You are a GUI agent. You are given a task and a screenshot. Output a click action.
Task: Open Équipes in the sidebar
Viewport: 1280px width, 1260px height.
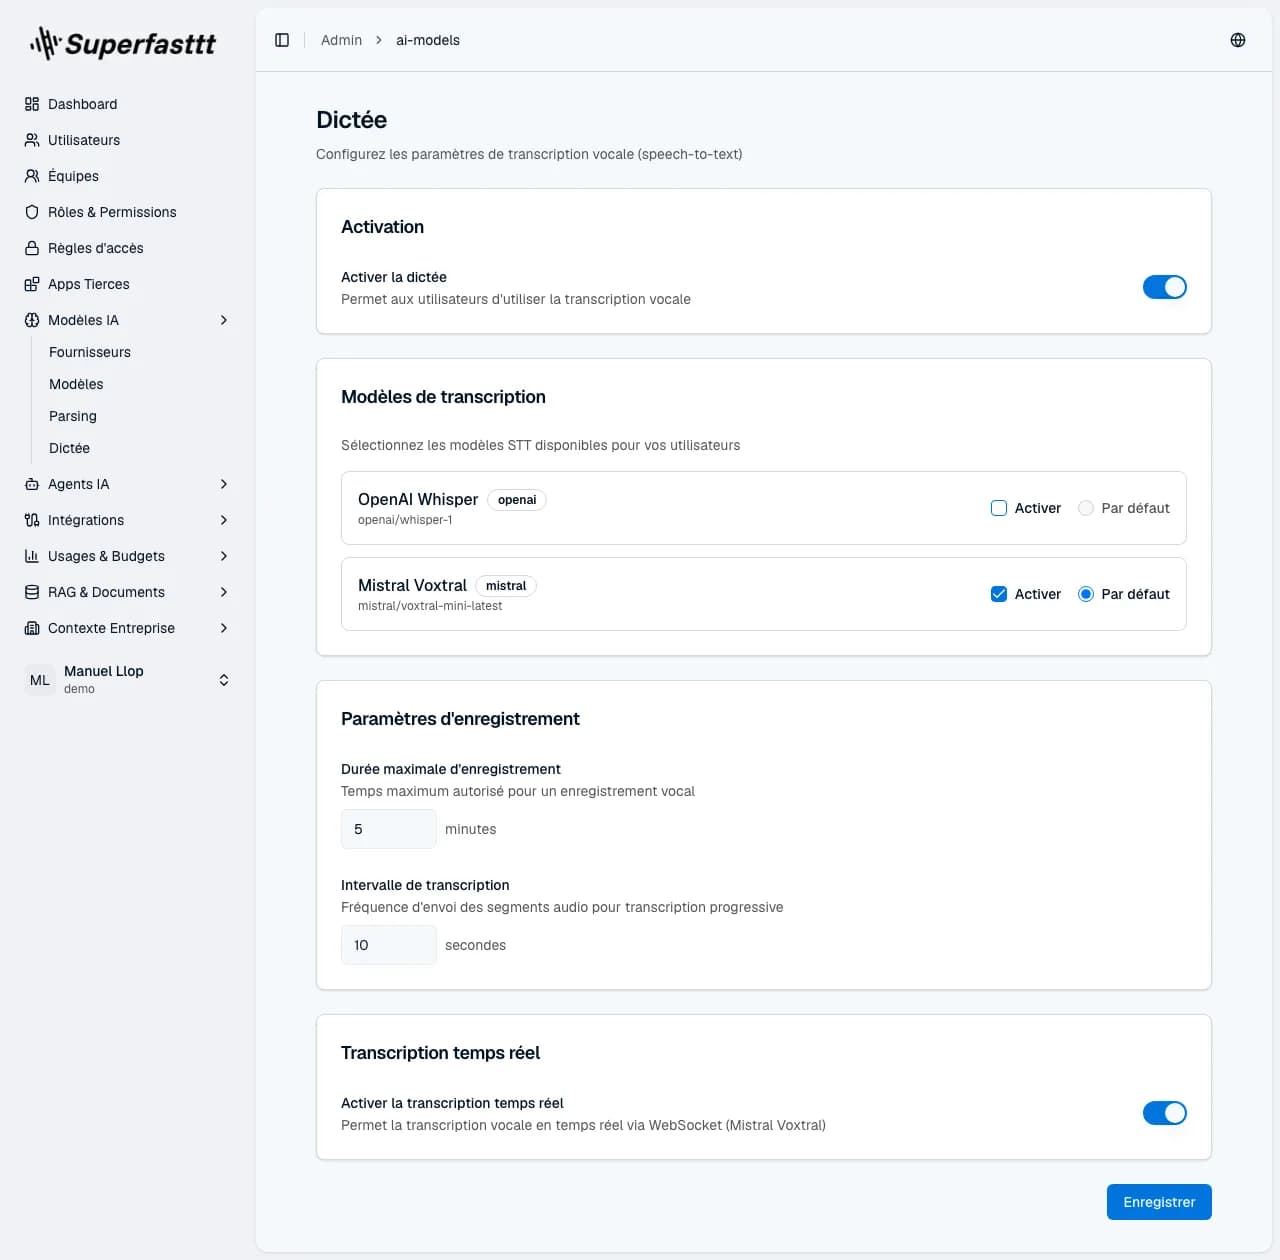[x=128, y=176]
